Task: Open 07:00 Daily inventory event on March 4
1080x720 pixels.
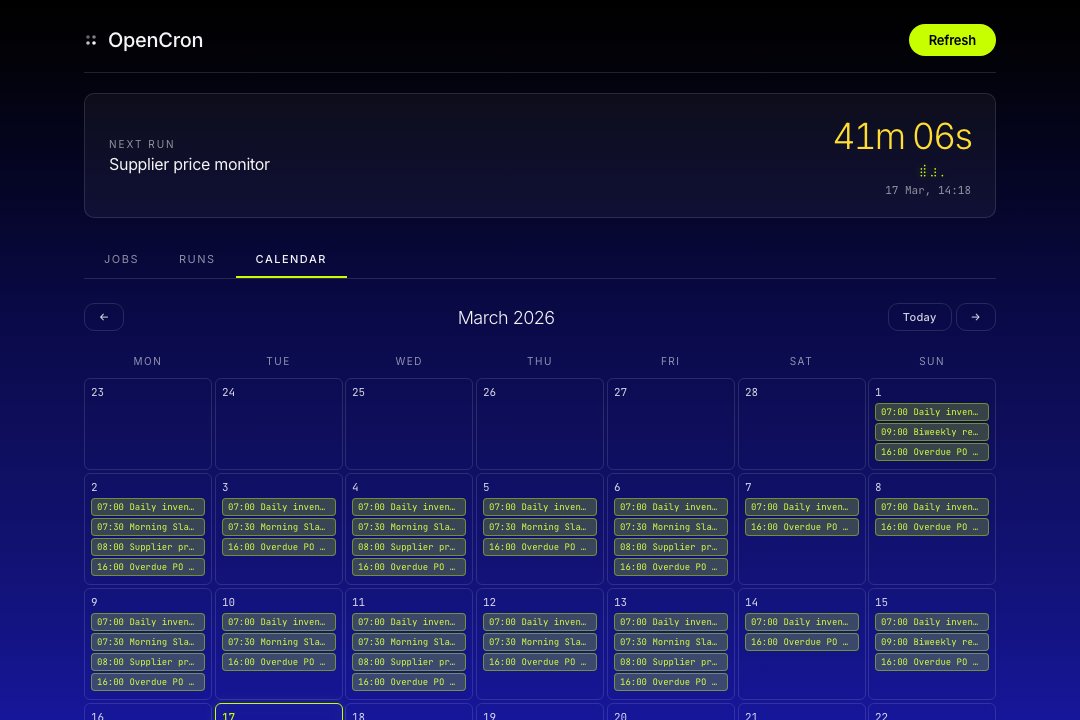Action: tap(409, 507)
